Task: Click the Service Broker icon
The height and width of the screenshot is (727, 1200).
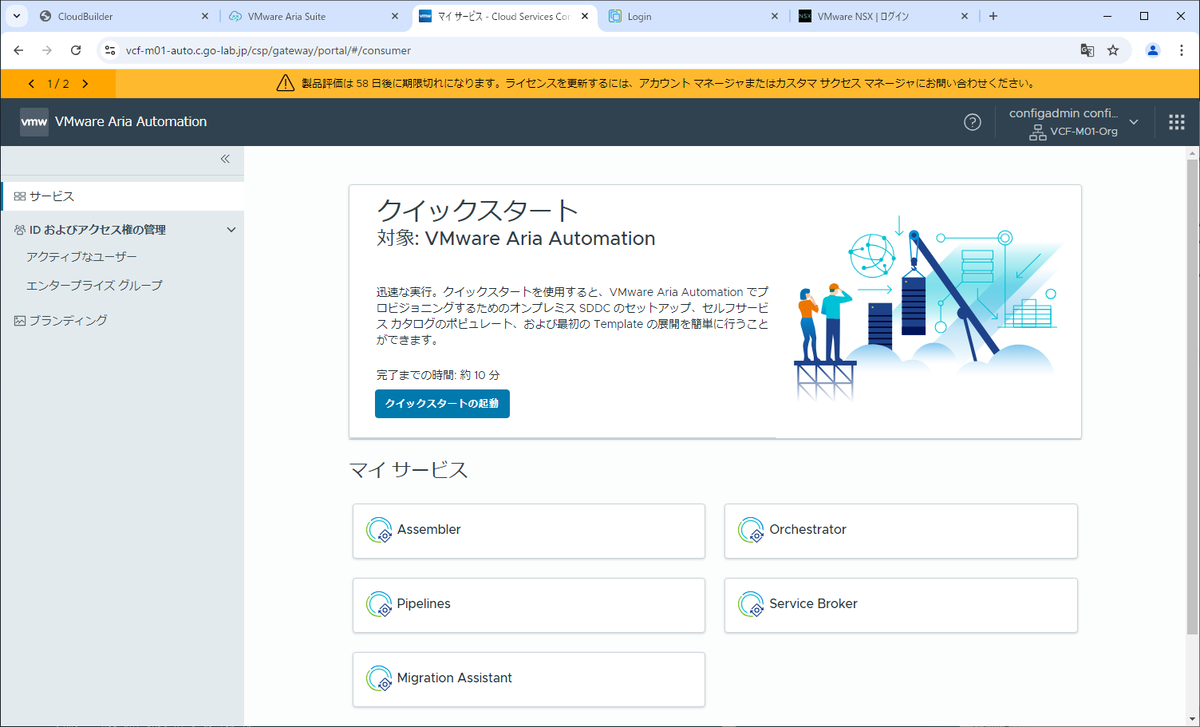Action: (751, 604)
